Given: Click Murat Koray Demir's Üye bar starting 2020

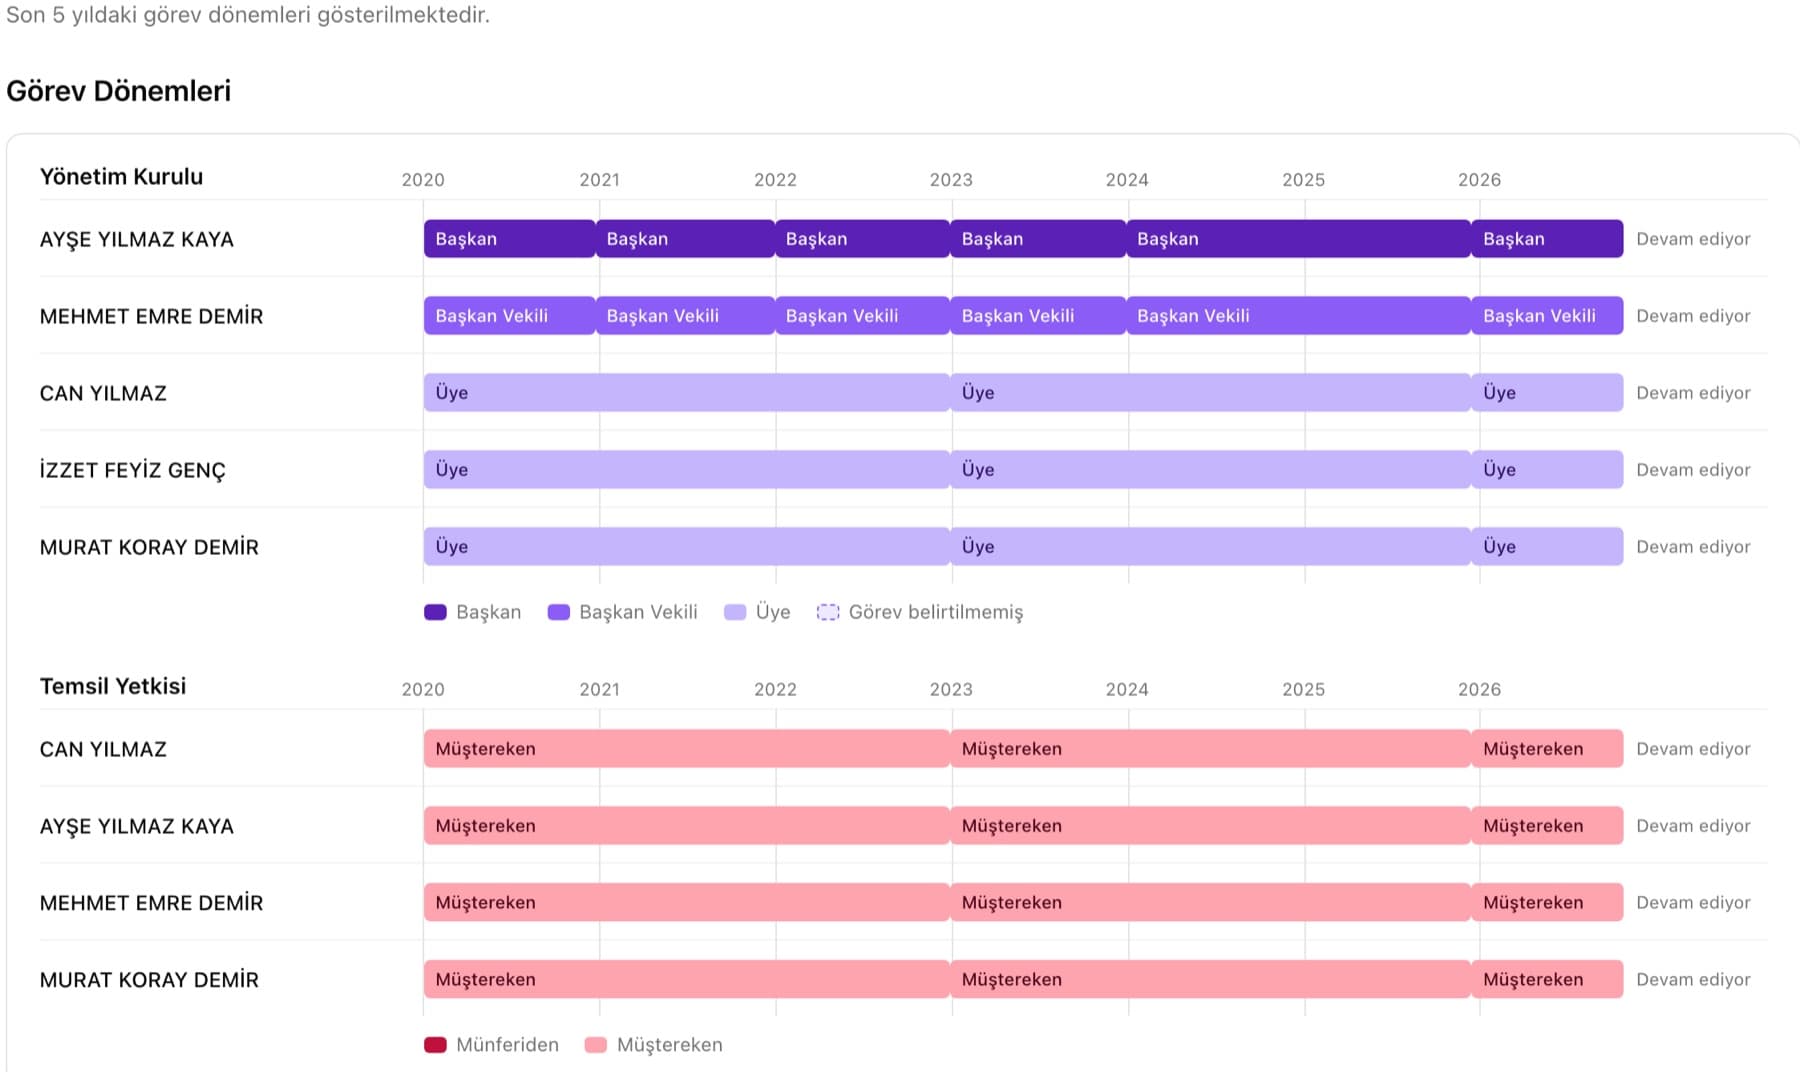Looking at the screenshot, I should (x=687, y=547).
